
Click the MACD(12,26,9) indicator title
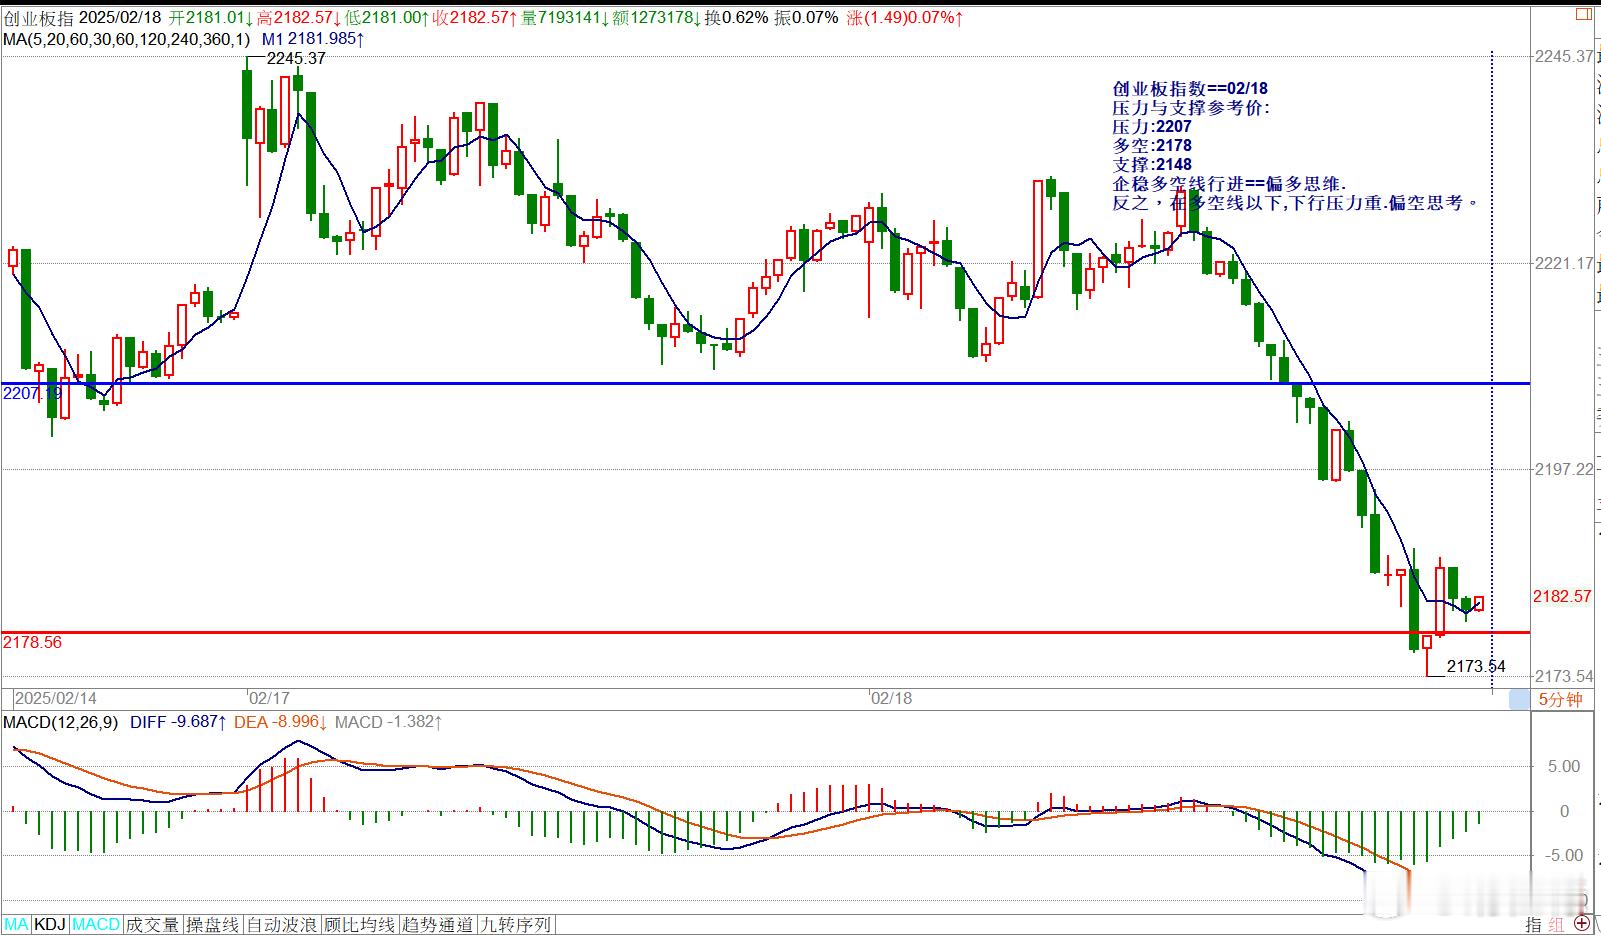click(x=60, y=721)
